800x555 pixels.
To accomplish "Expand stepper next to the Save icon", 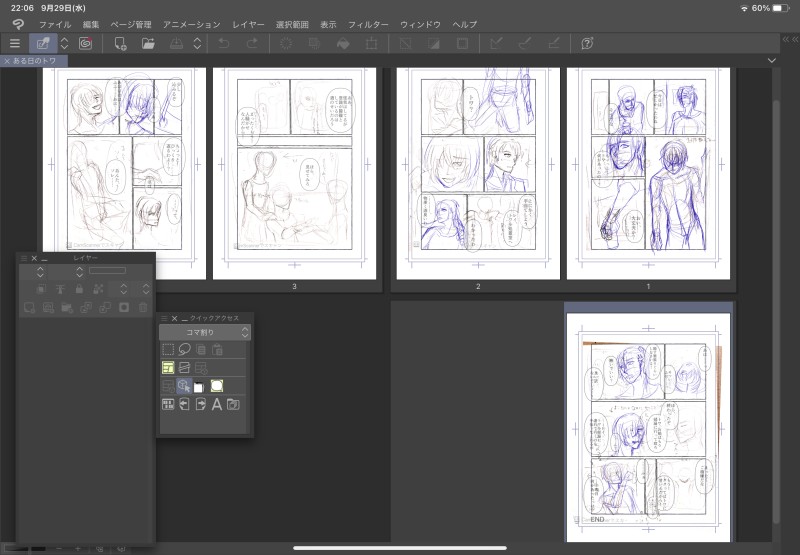I will (x=197, y=43).
